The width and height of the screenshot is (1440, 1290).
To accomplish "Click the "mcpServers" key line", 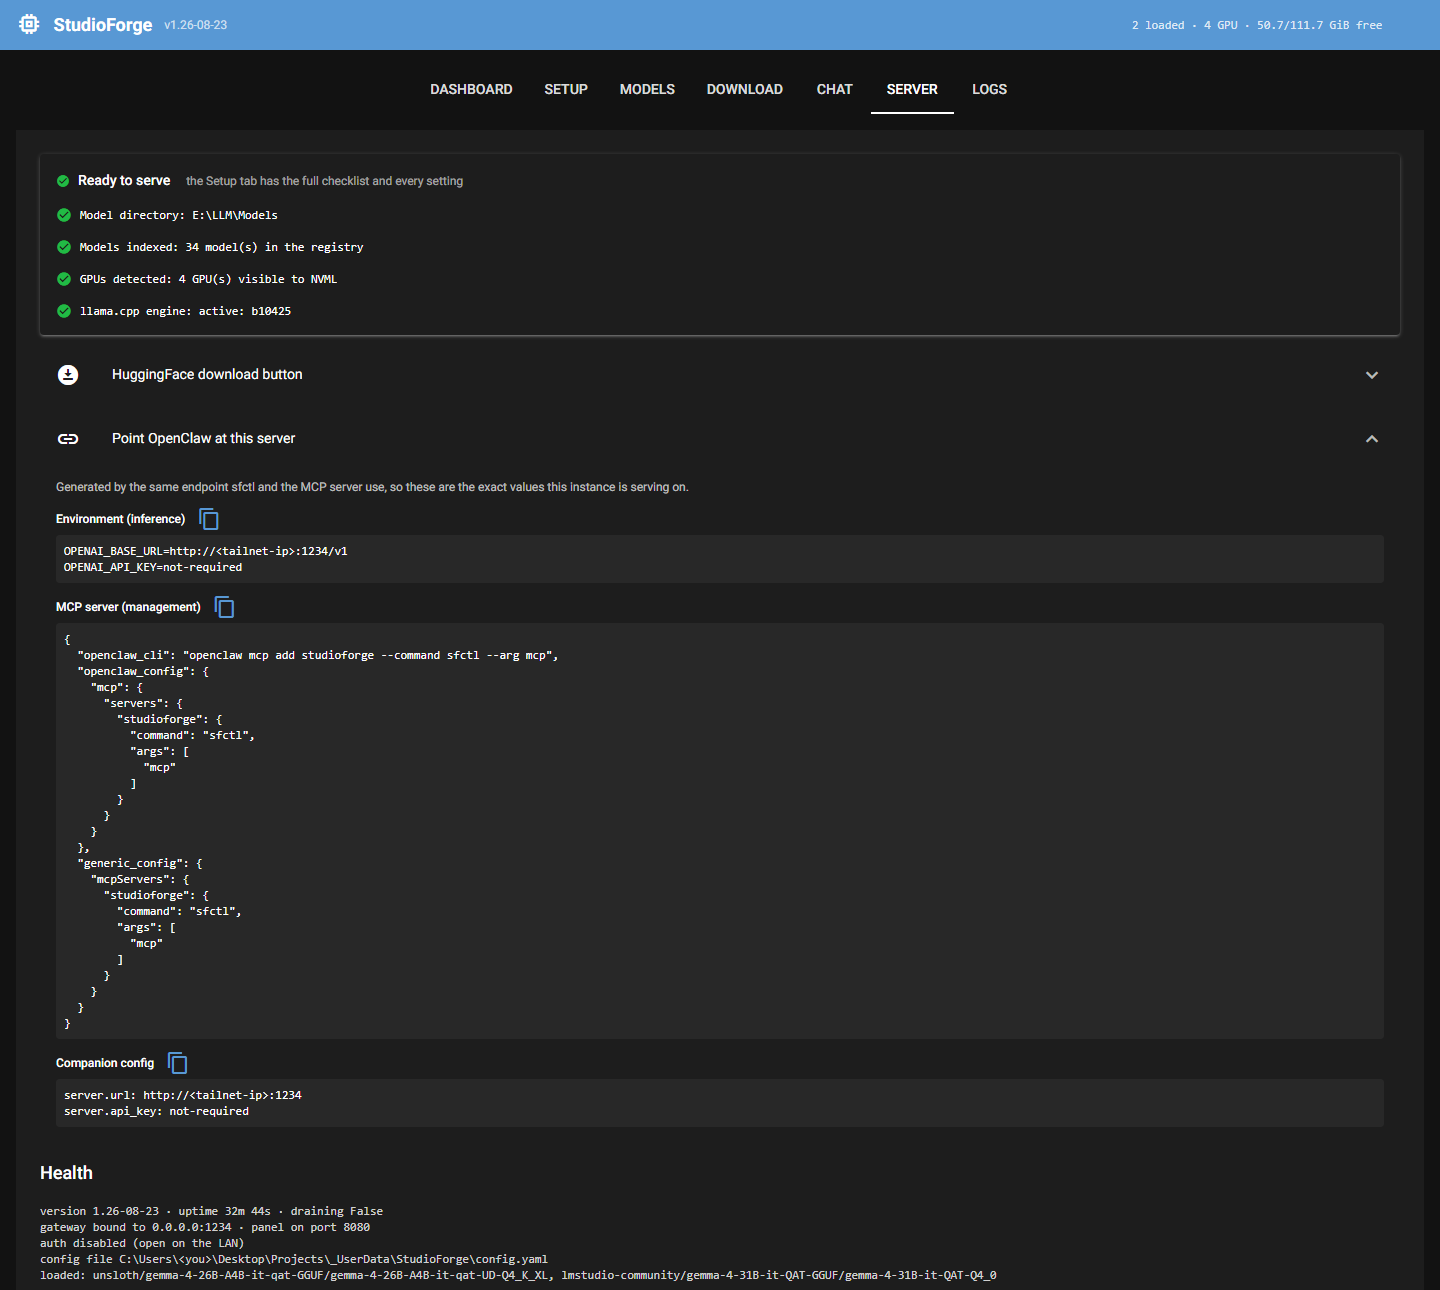I will [x=140, y=879].
